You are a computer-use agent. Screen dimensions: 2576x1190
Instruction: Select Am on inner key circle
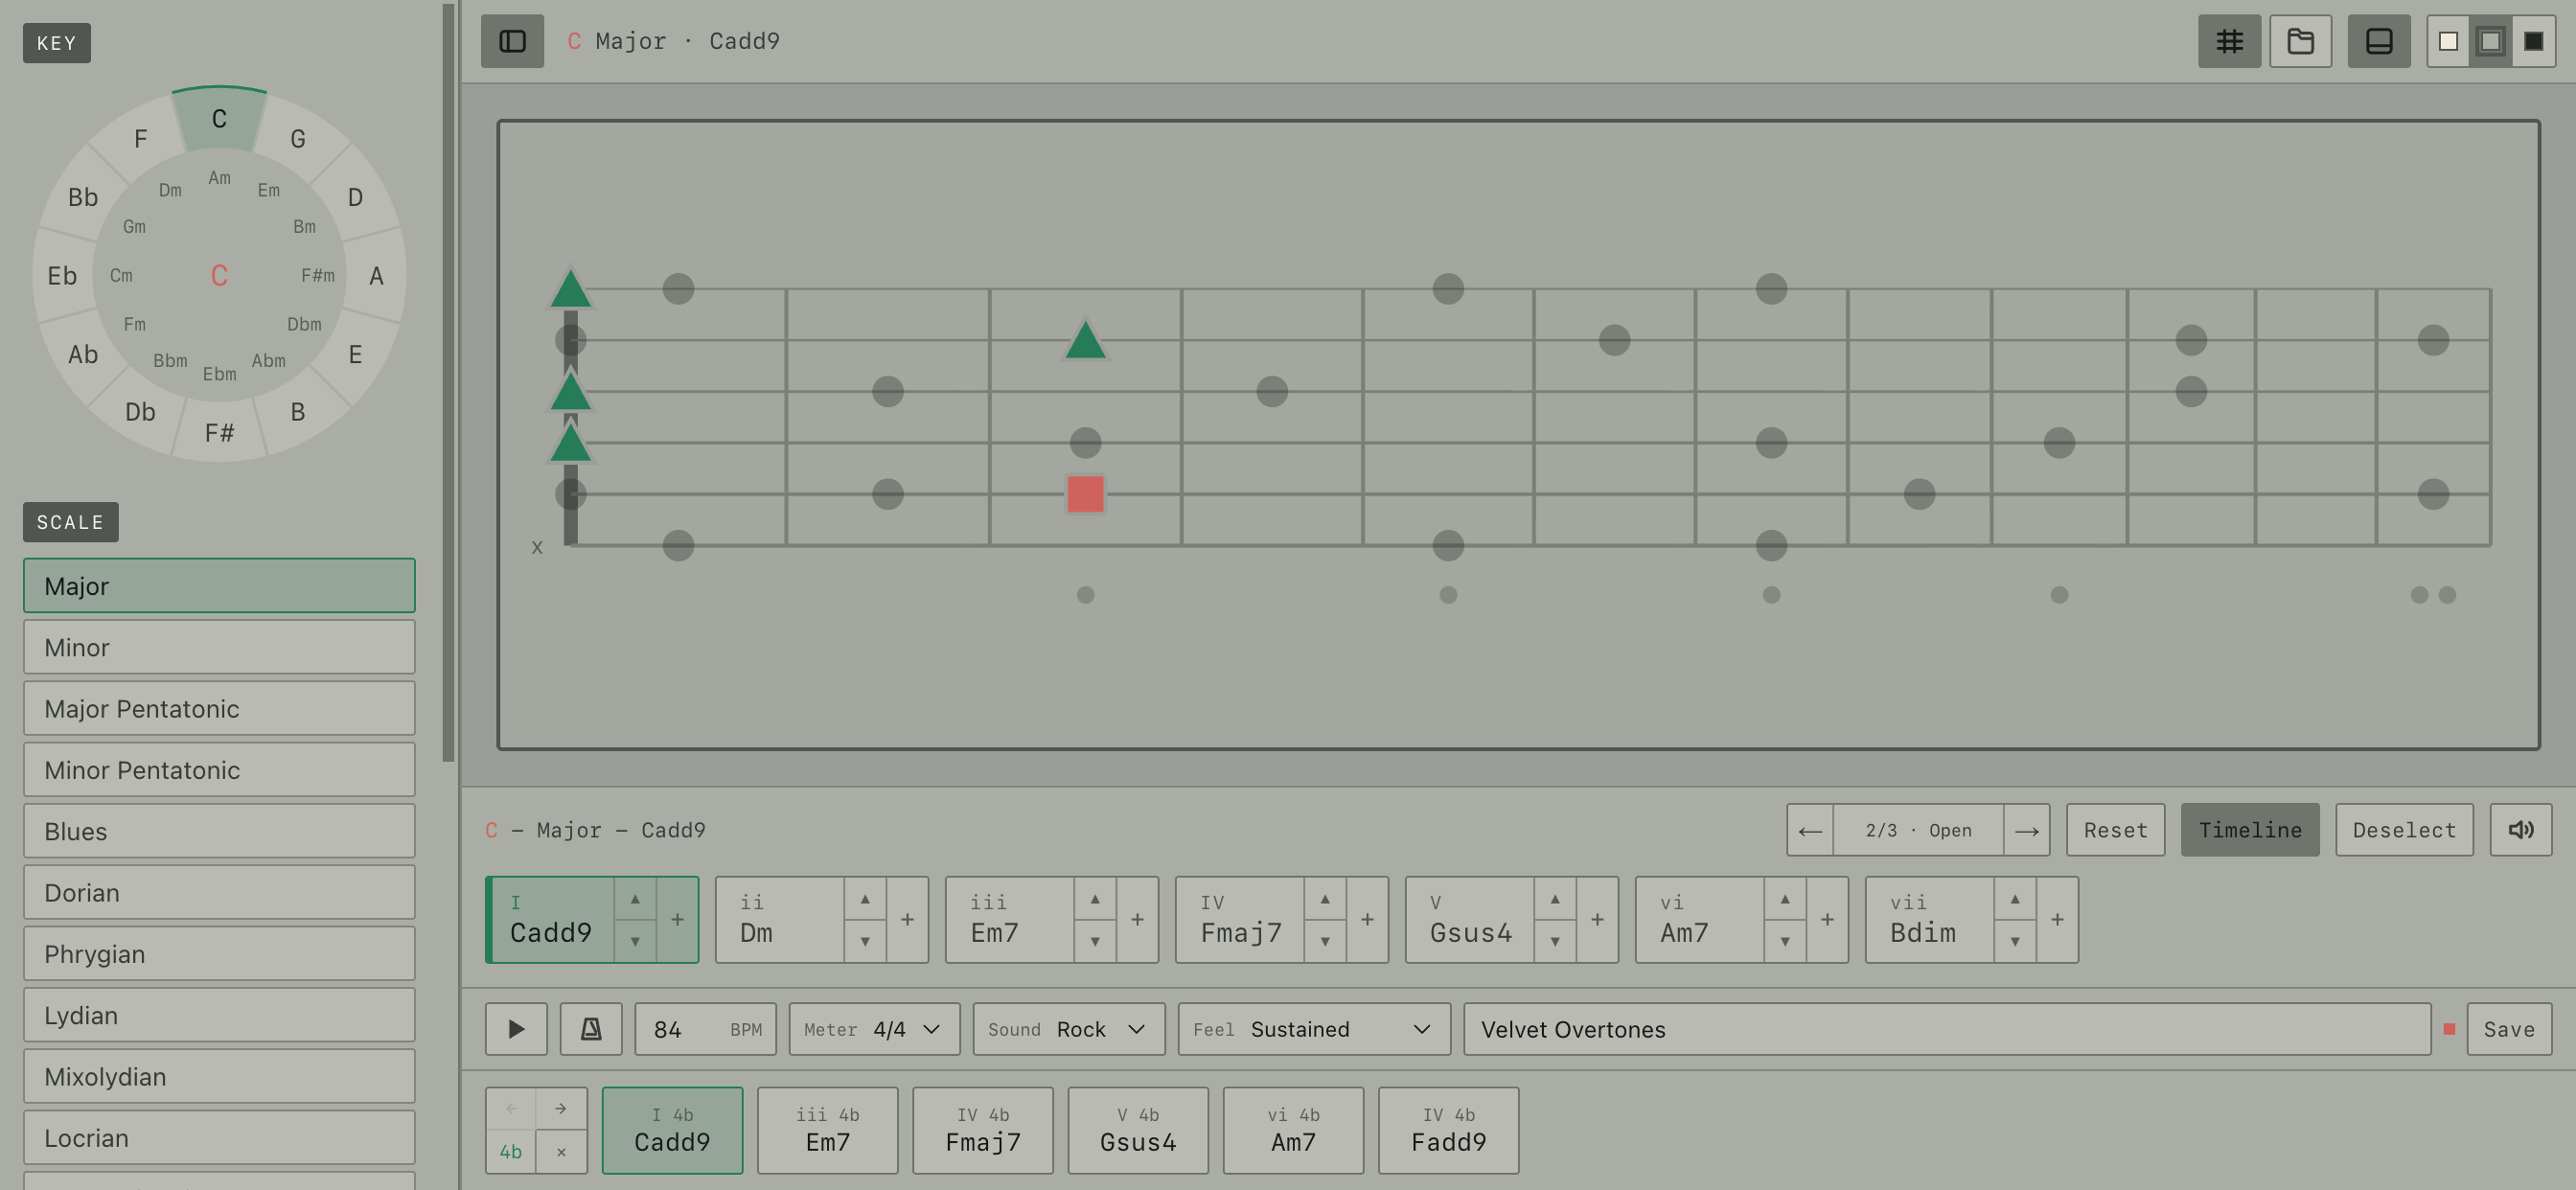tap(219, 178)
